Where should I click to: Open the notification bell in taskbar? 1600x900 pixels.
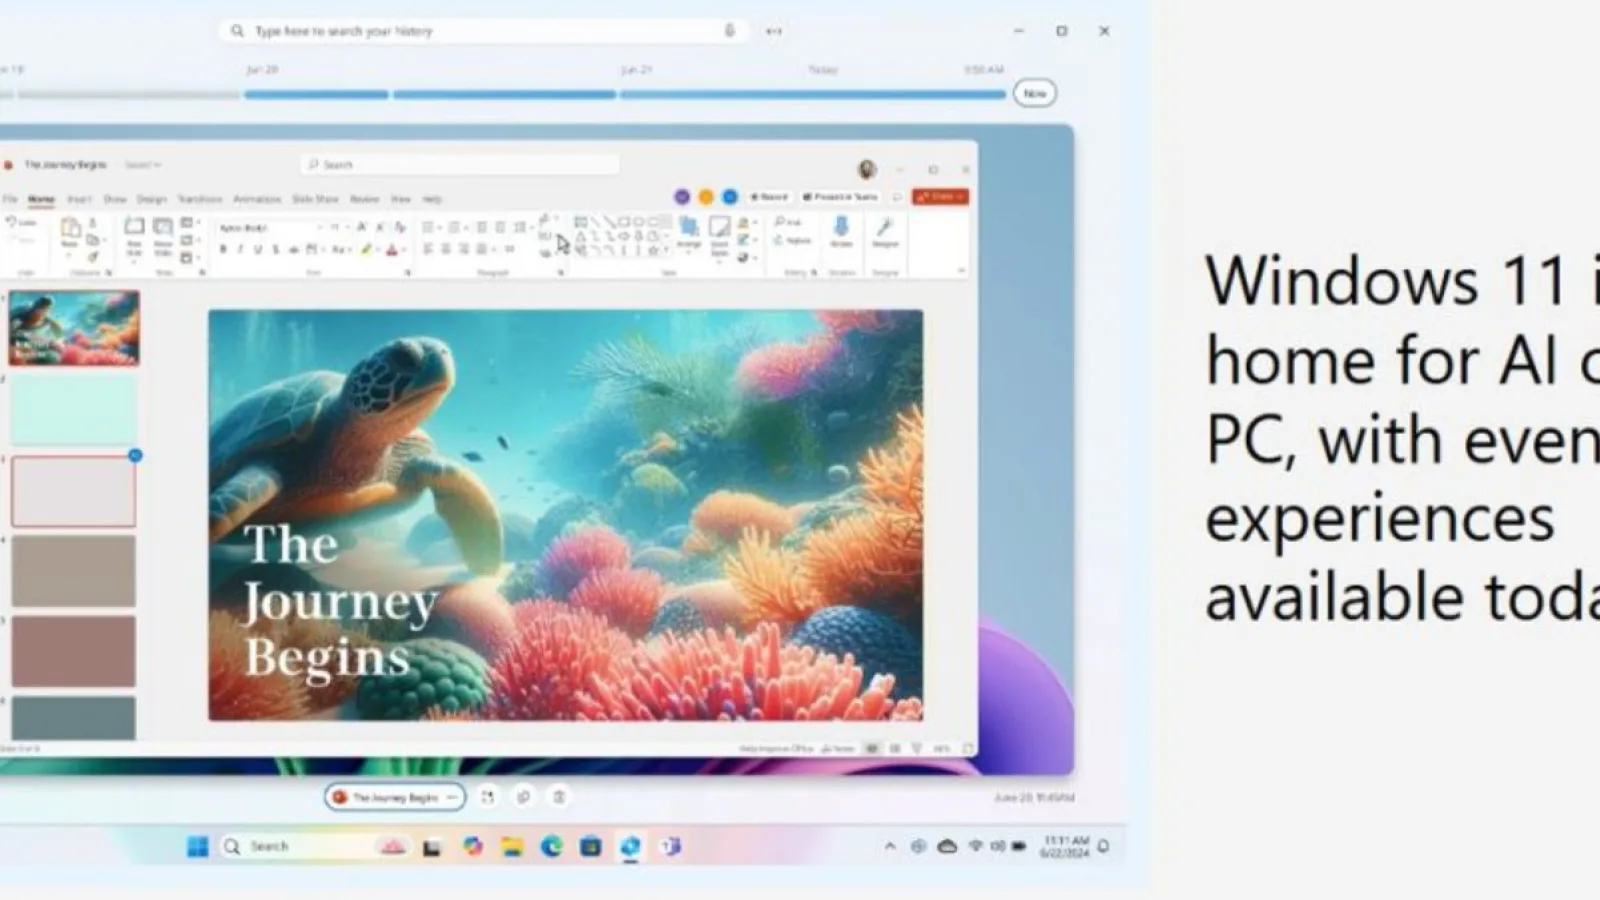click(x=1104, y=847)
